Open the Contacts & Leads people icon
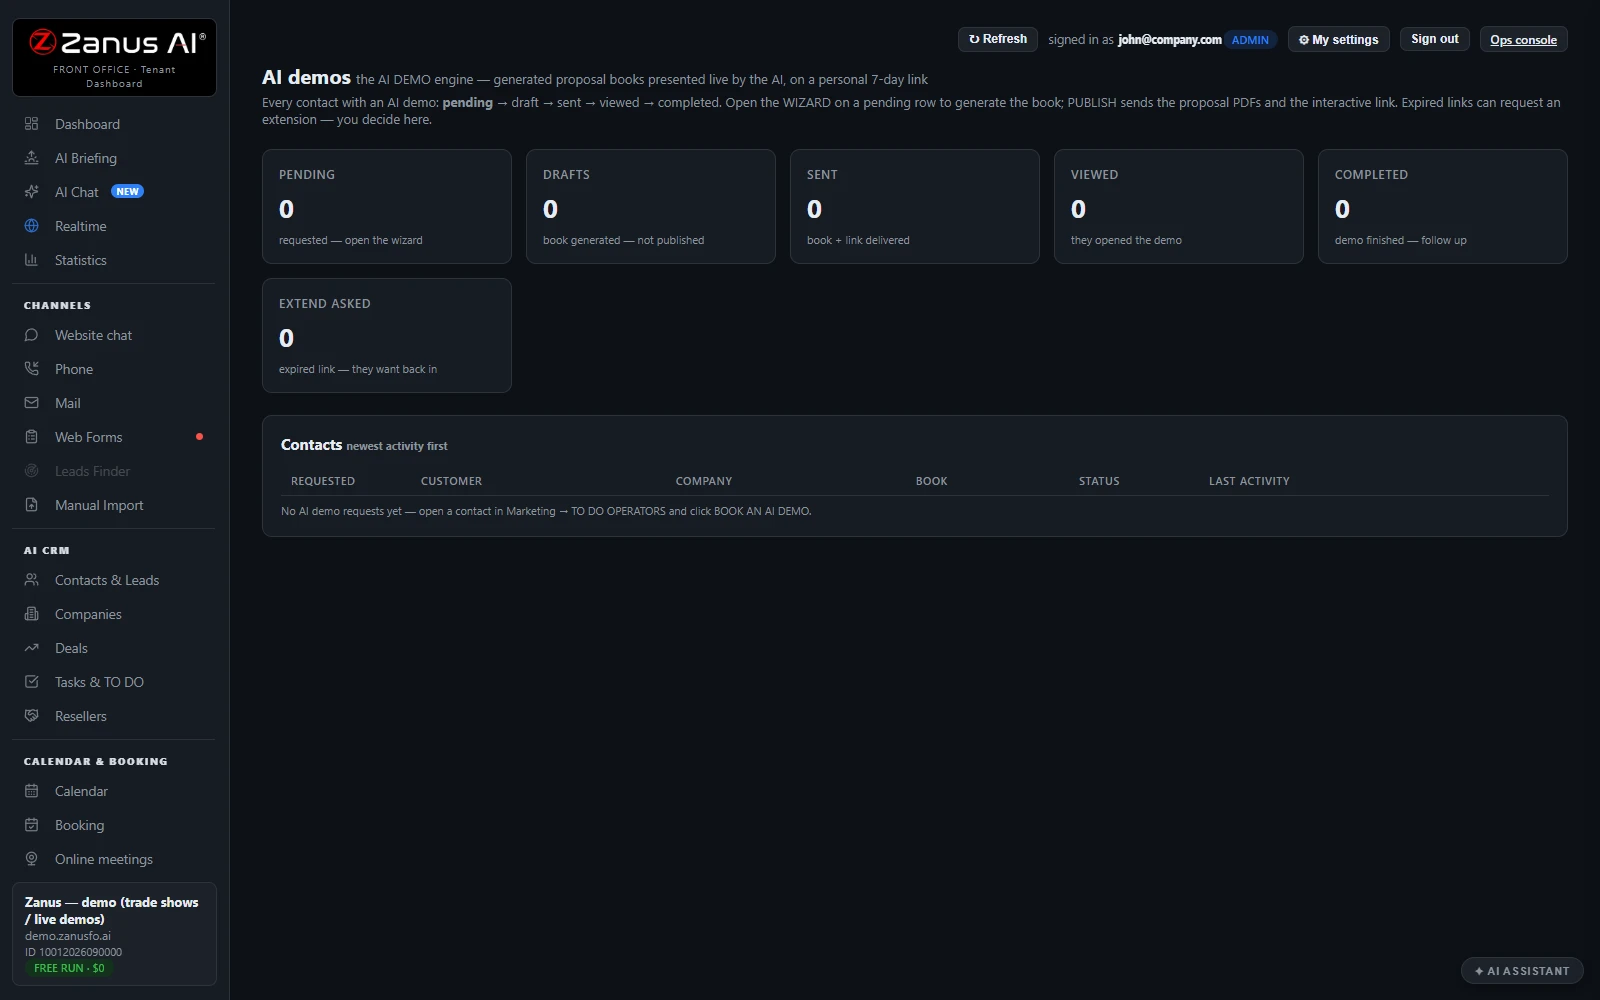Viewport: 1600px width, 1000px height. tap(31, 580)
